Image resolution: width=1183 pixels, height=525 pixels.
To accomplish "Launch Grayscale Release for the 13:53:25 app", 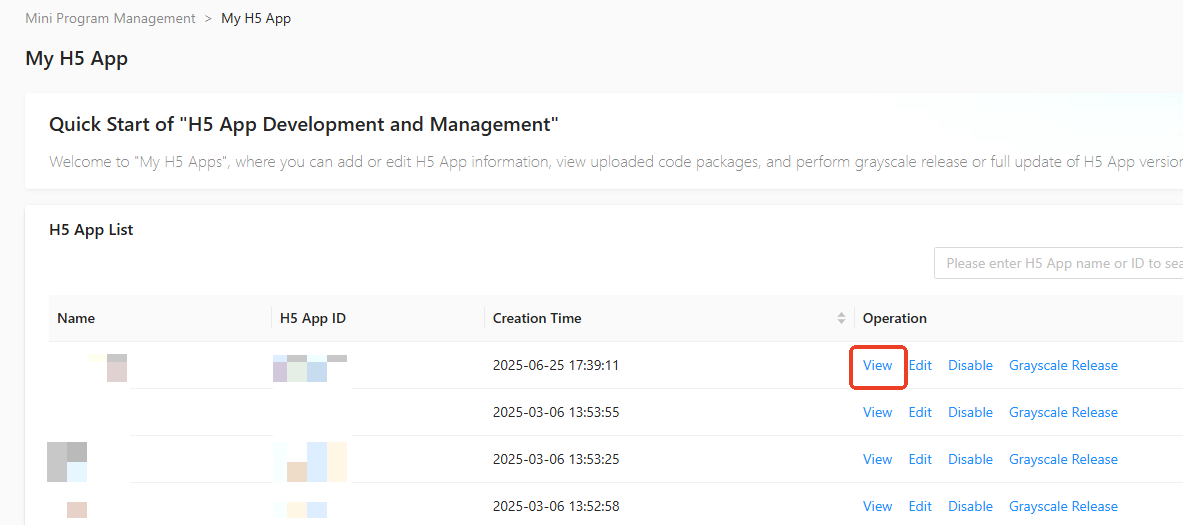I will tap(1063, 459).
